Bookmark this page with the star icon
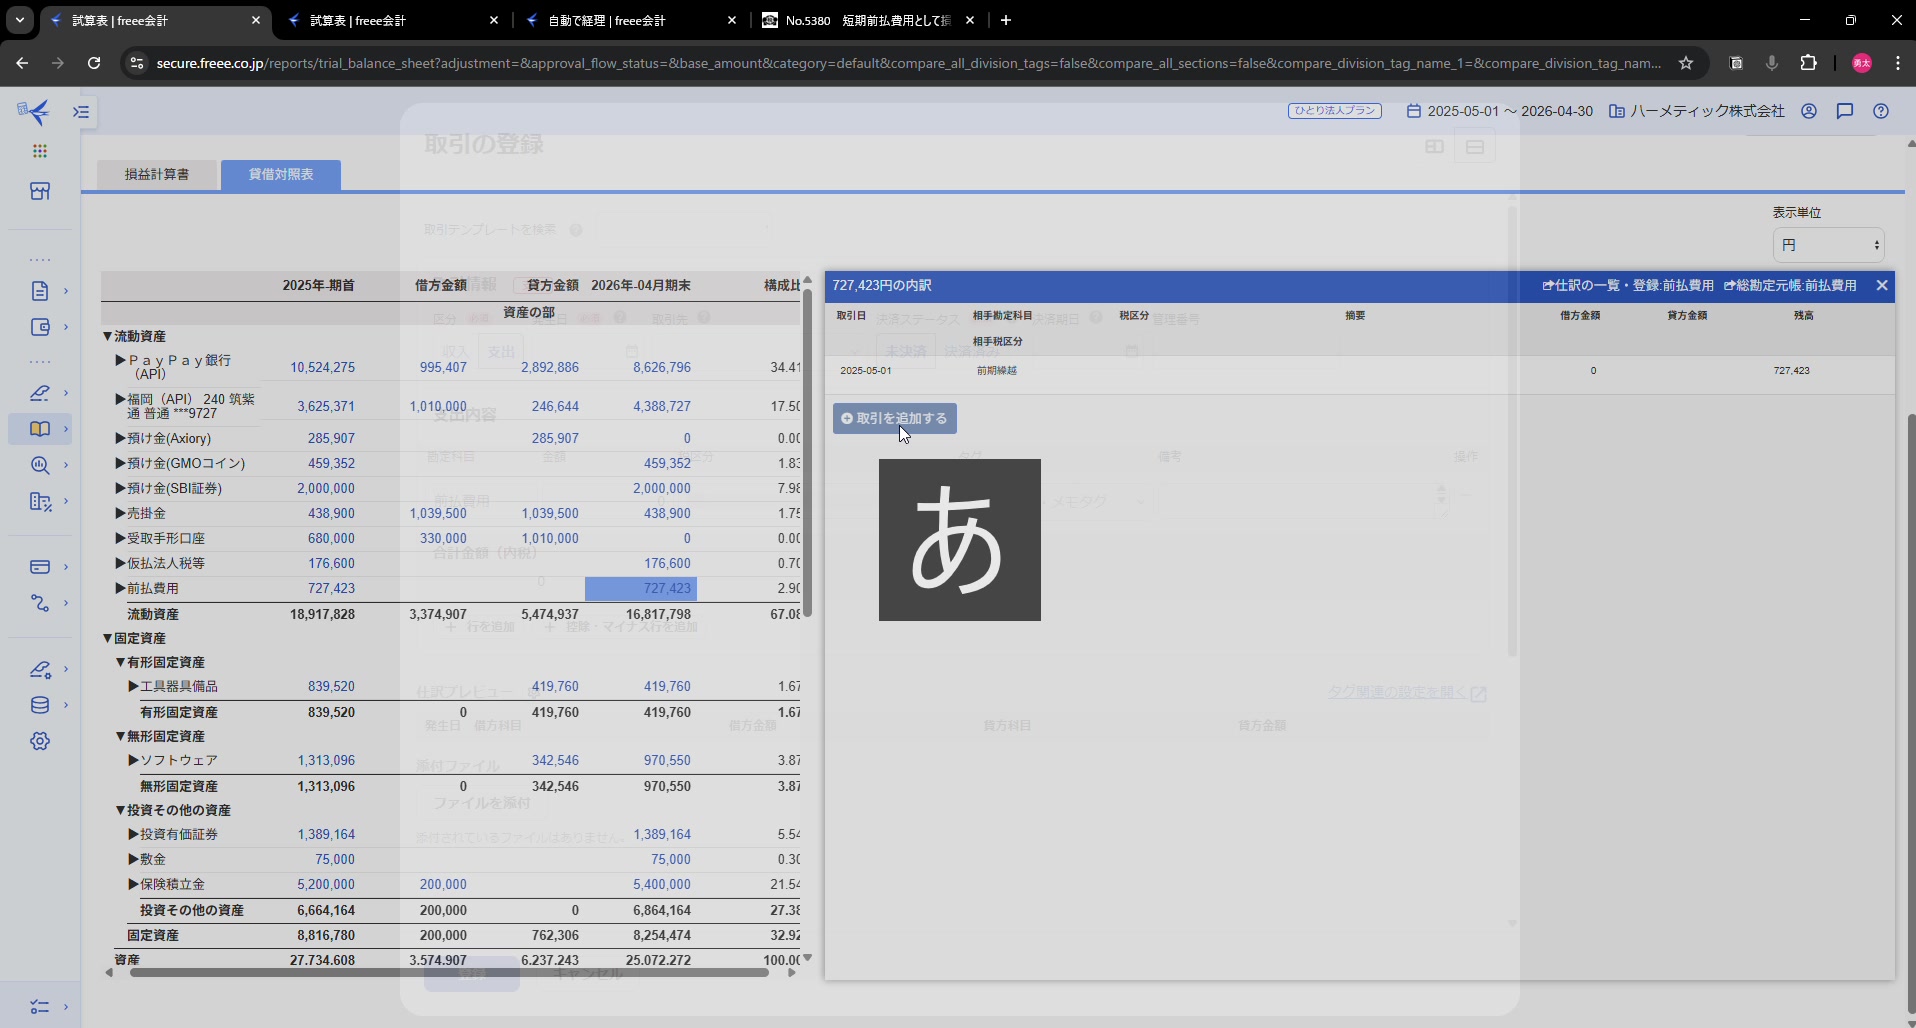1916x1028 pixels. coord(1686,63)
